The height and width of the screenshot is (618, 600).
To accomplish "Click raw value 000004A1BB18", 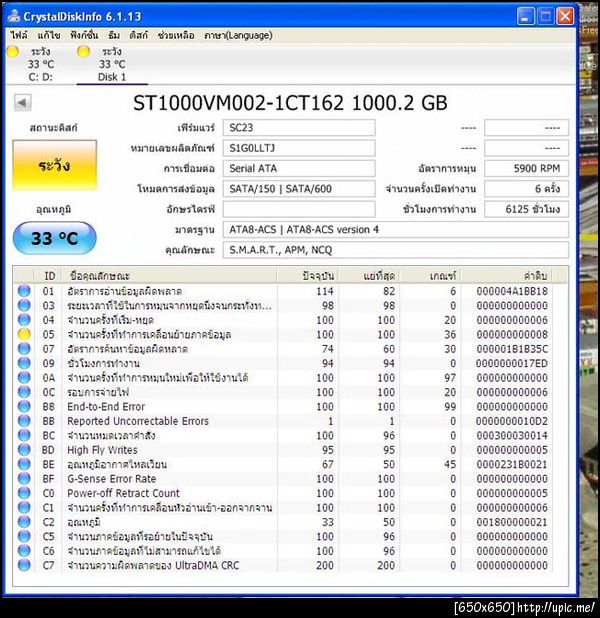I will point(512,291).
